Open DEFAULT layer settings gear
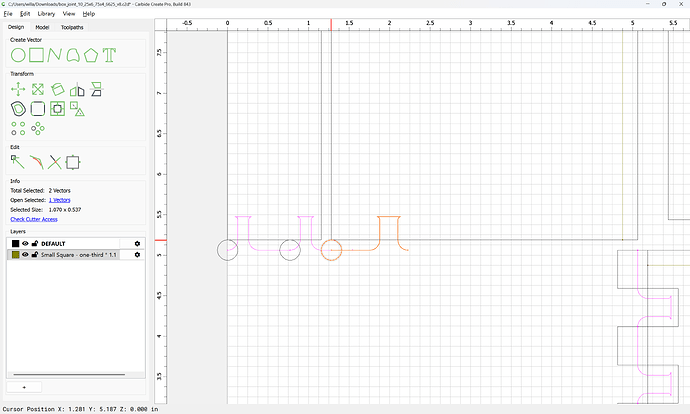Screen dimensions: 690x414 (x=137, y=243)
